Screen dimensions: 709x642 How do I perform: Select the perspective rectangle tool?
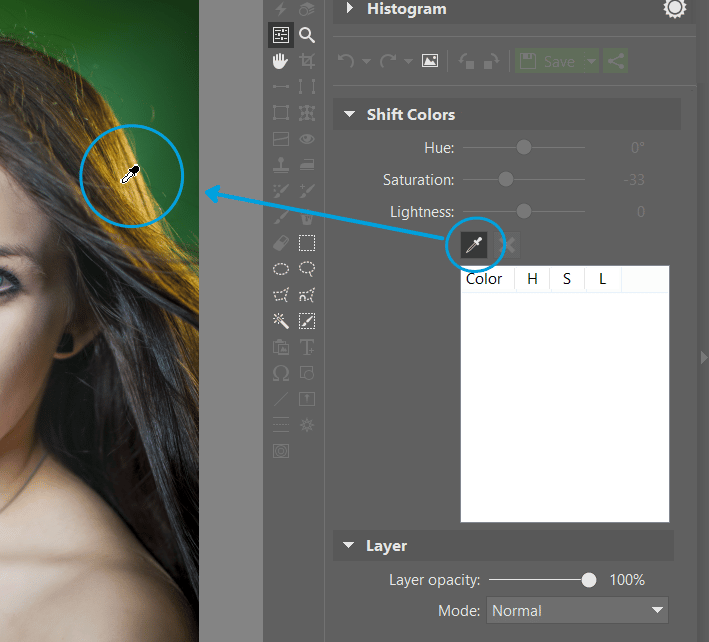(x=281, y=113)
